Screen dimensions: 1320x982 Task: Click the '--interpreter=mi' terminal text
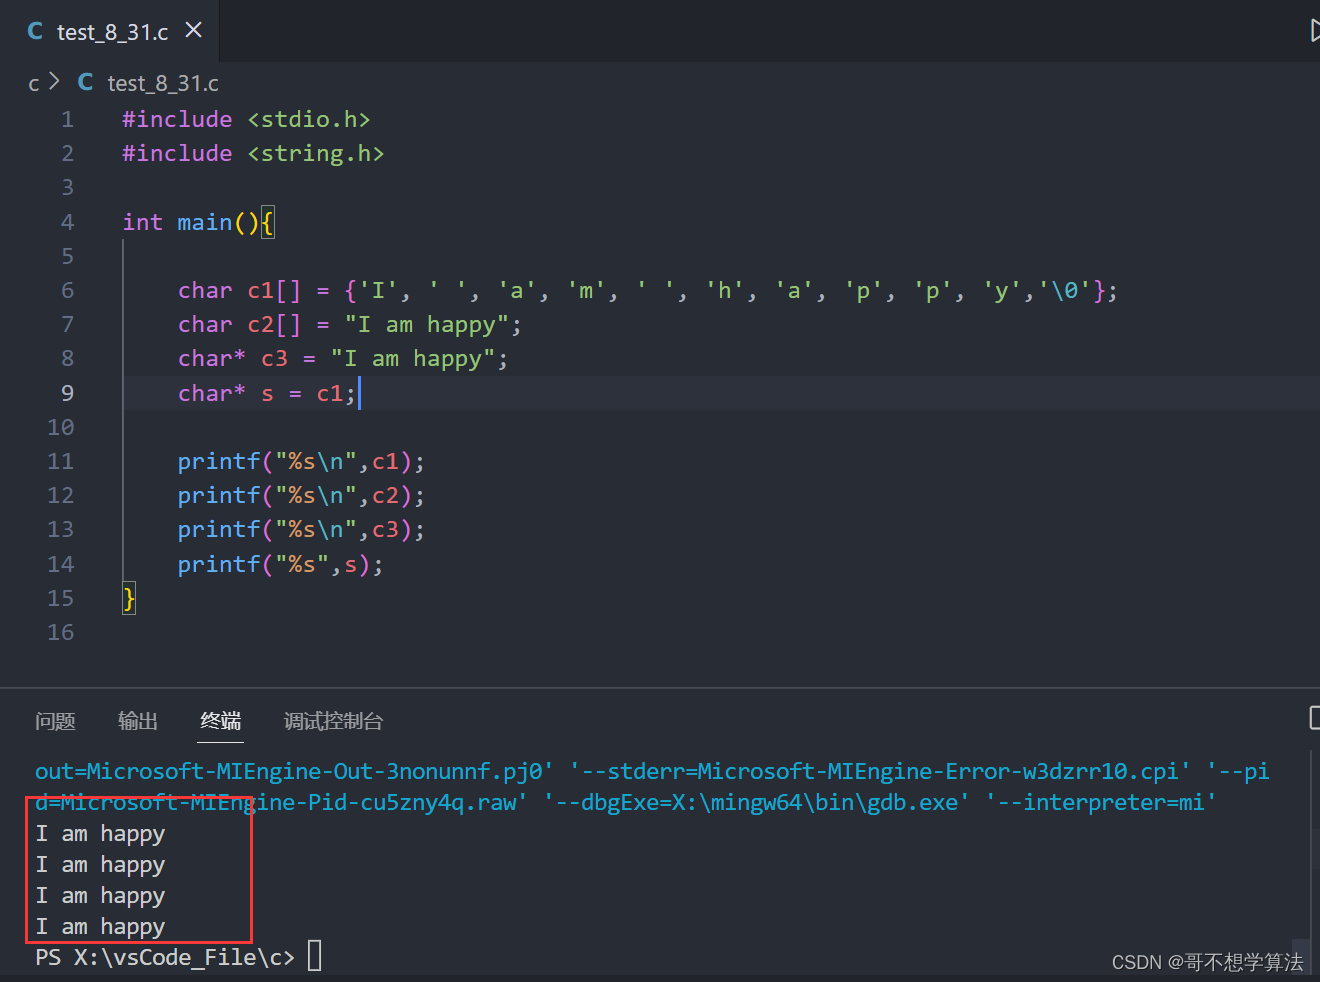pyautogui.click(x=1101, y=802)
